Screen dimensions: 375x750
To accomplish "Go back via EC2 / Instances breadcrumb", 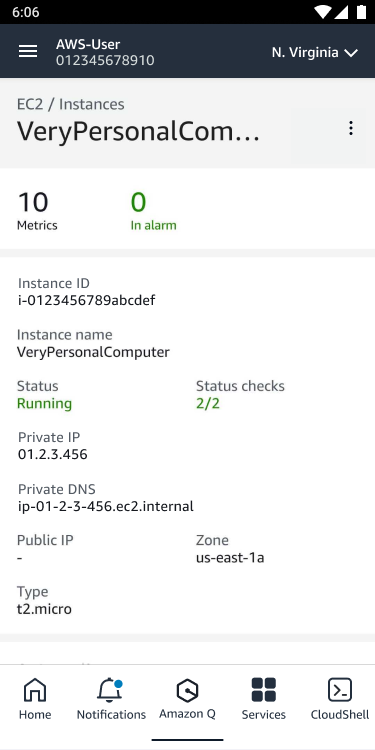I will pos(71,104).
